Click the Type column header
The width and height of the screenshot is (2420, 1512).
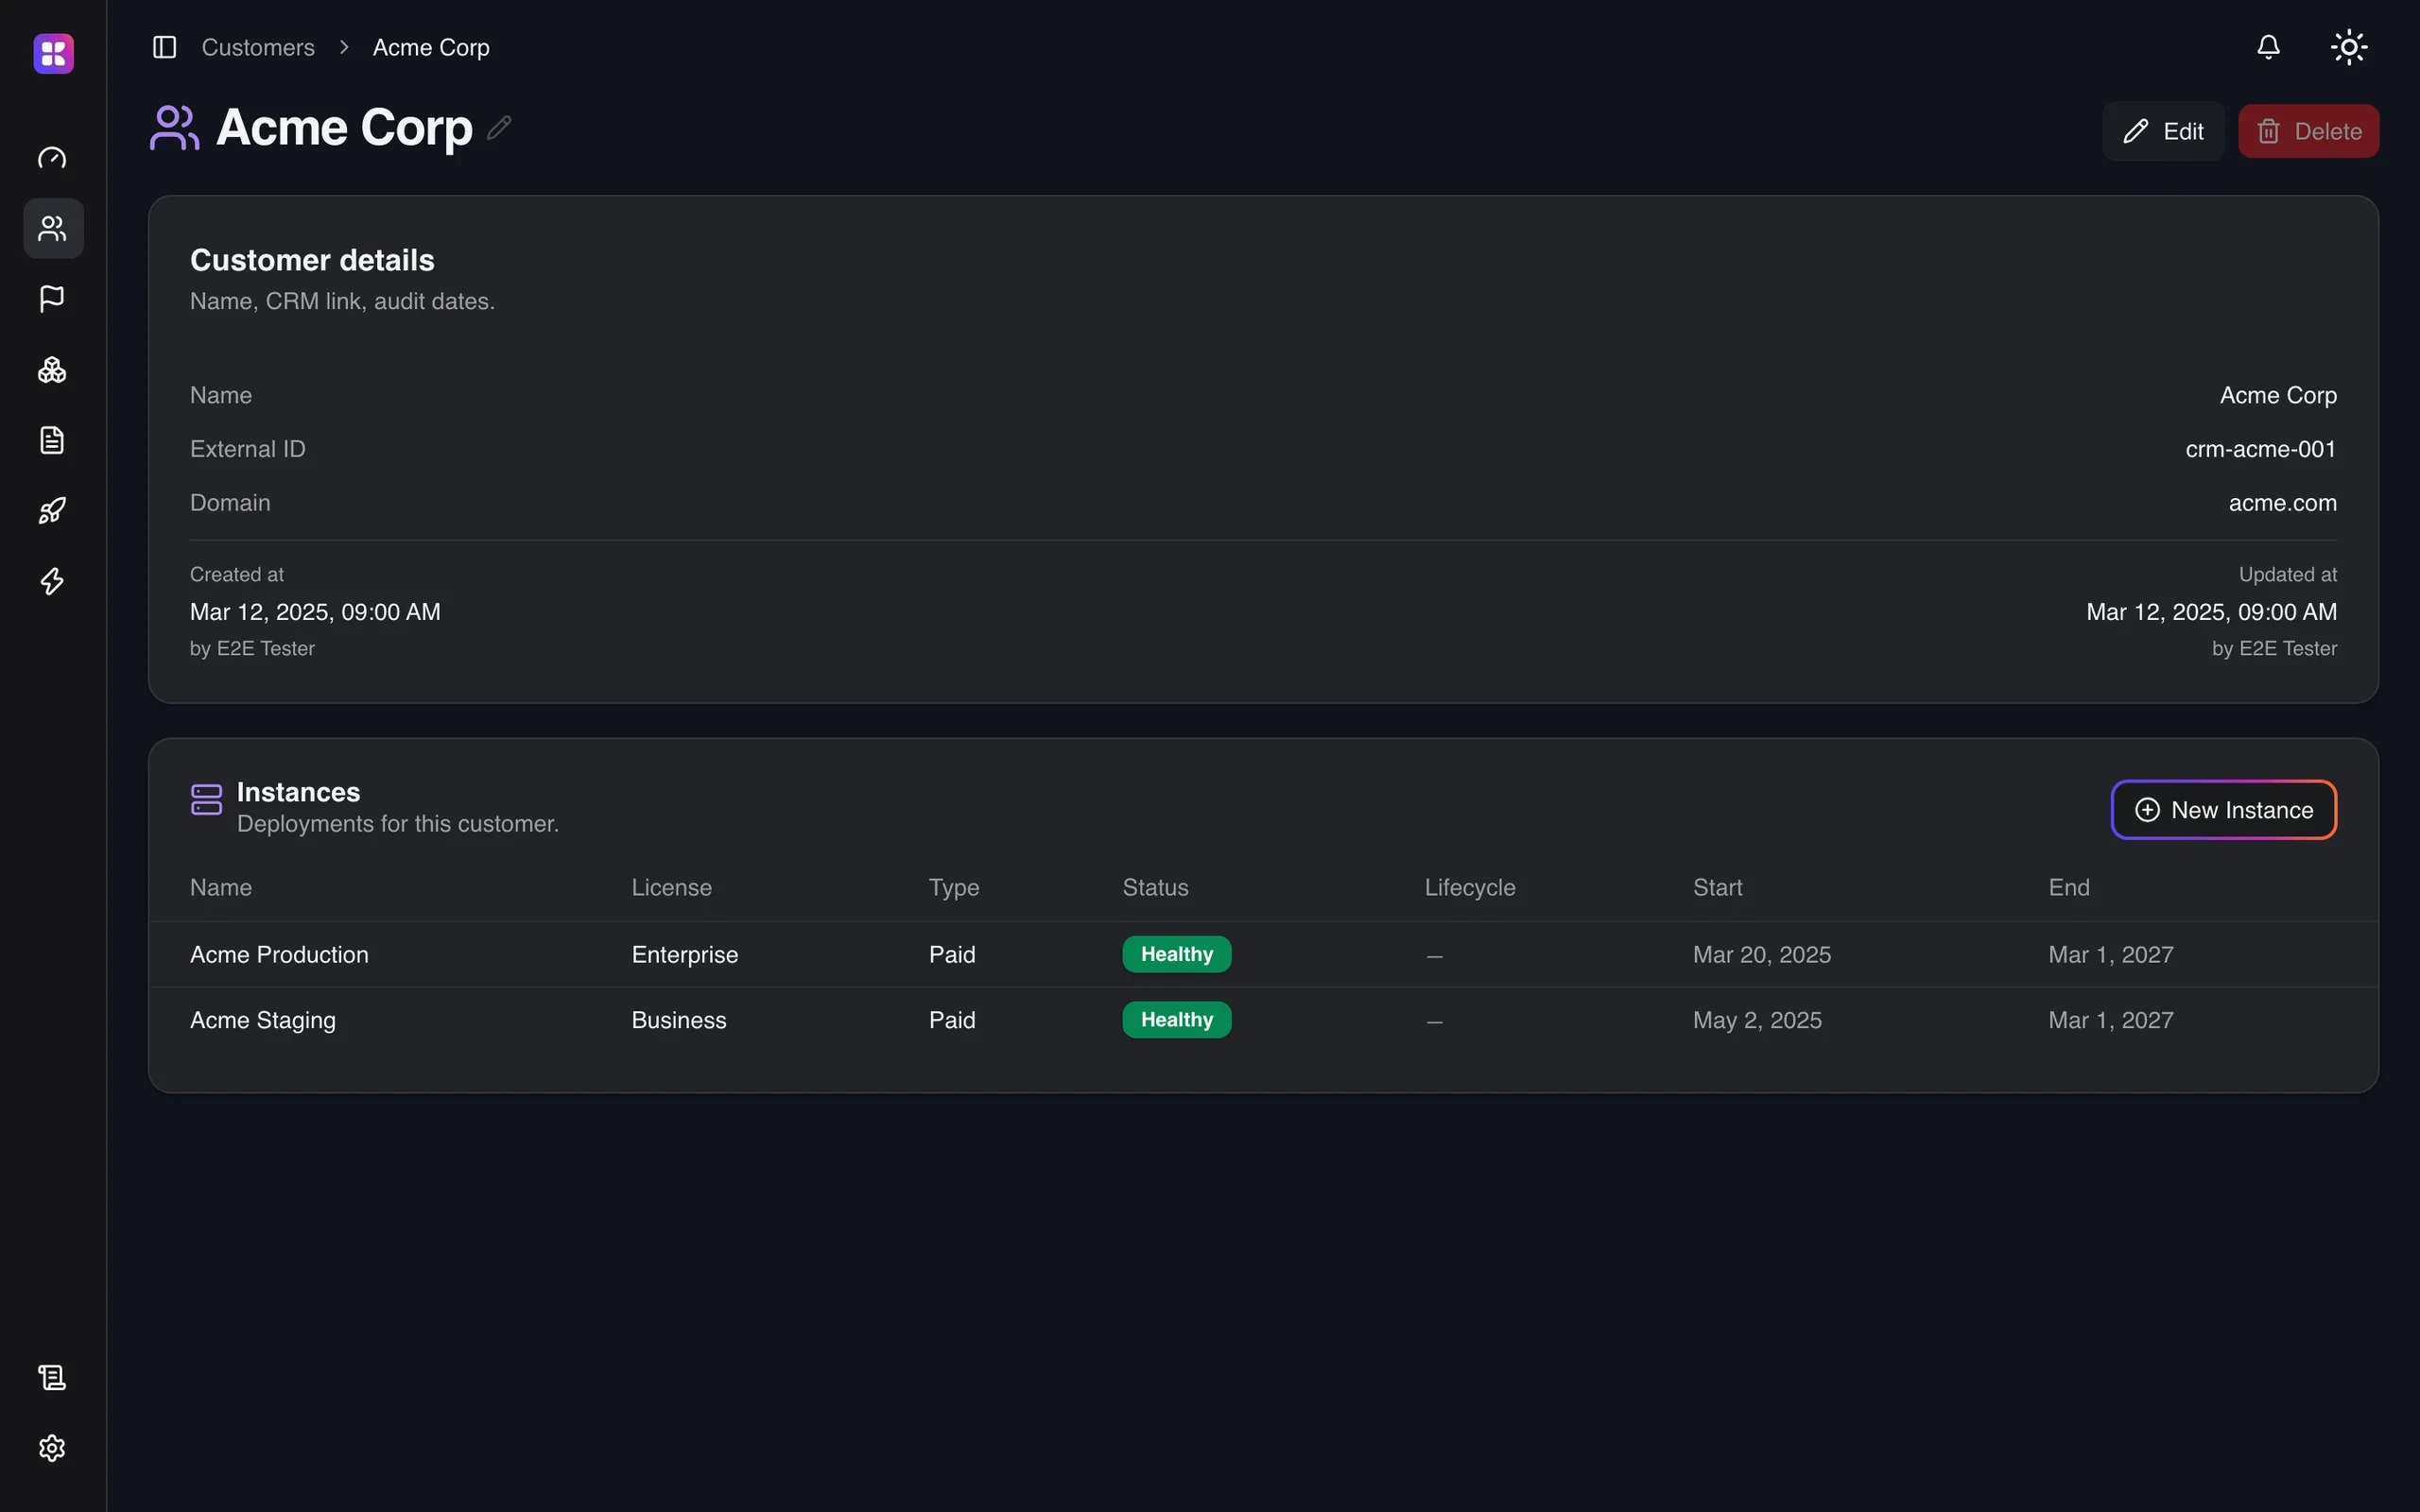click(954, 887)
